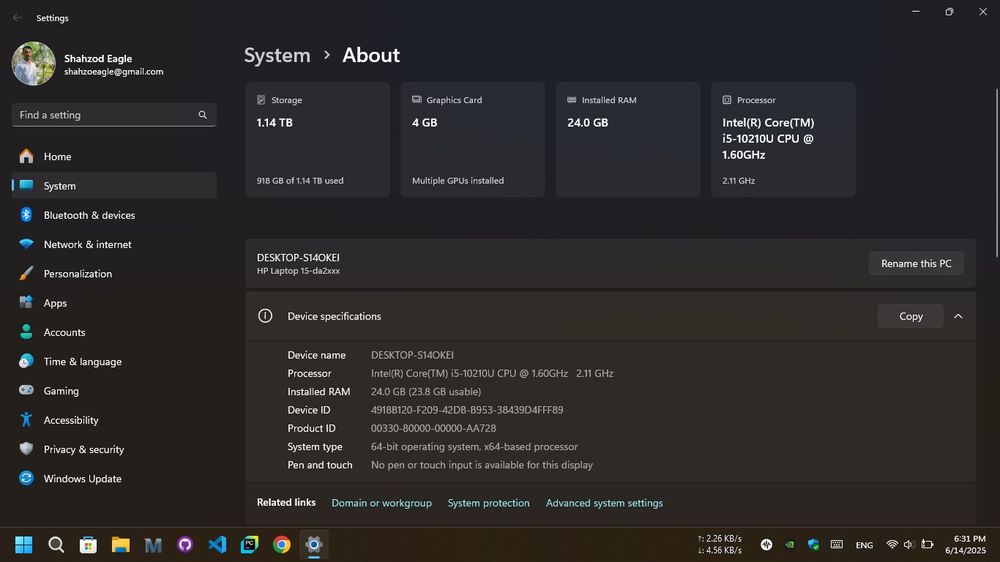Click the first round system tray icon
The width and height of the screenshot is (1000, 562).
pyautogui.click(x=767, y=545)
